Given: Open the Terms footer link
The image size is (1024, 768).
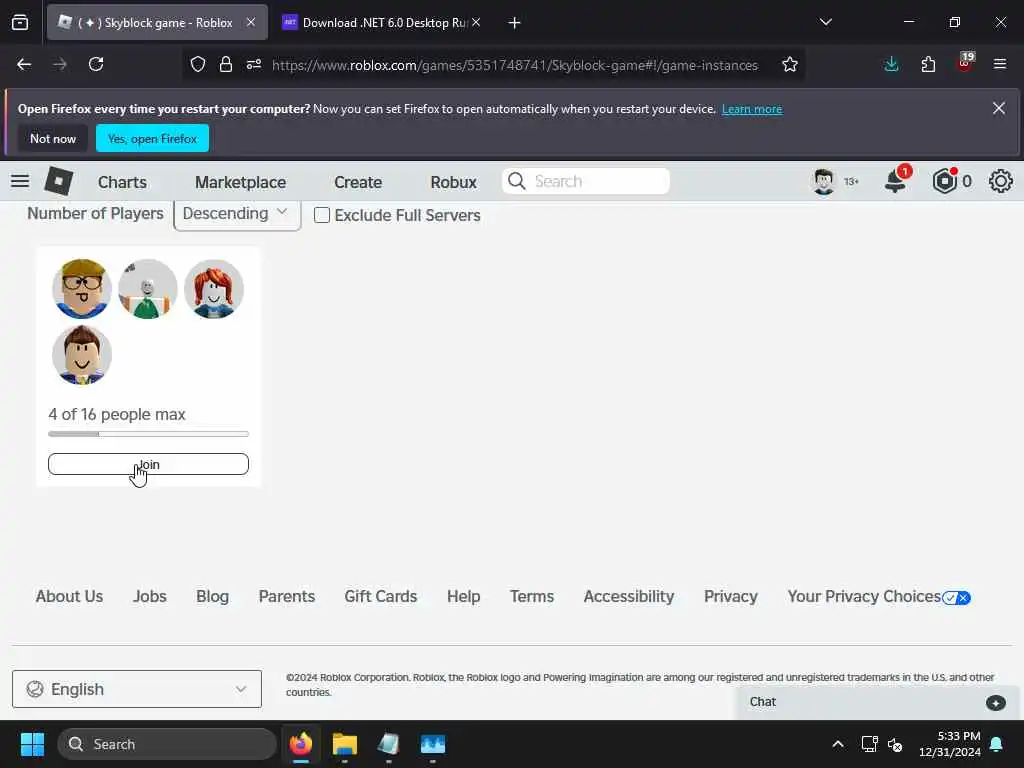Looking at the screenshot, I should coord(532,596).
